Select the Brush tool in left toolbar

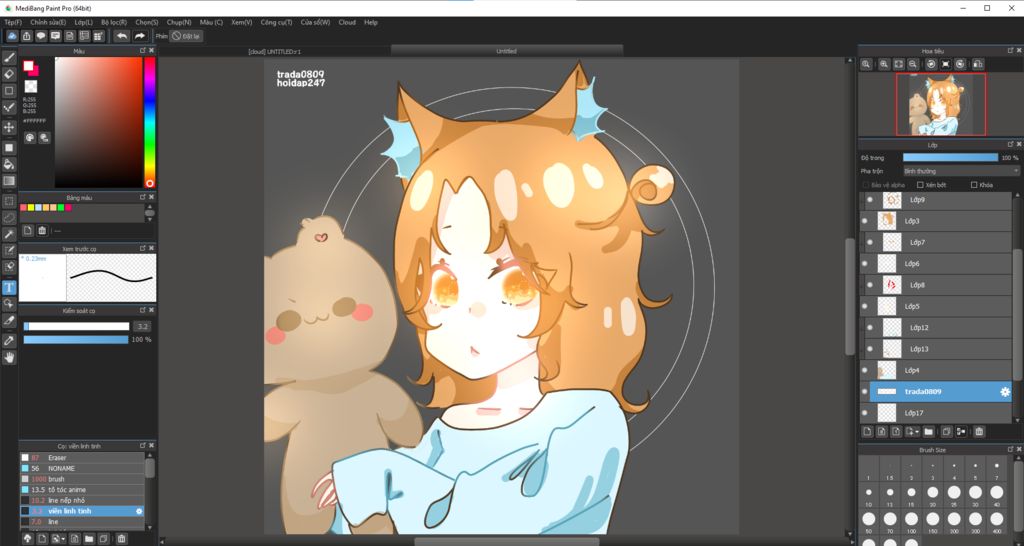pos(9,57)
